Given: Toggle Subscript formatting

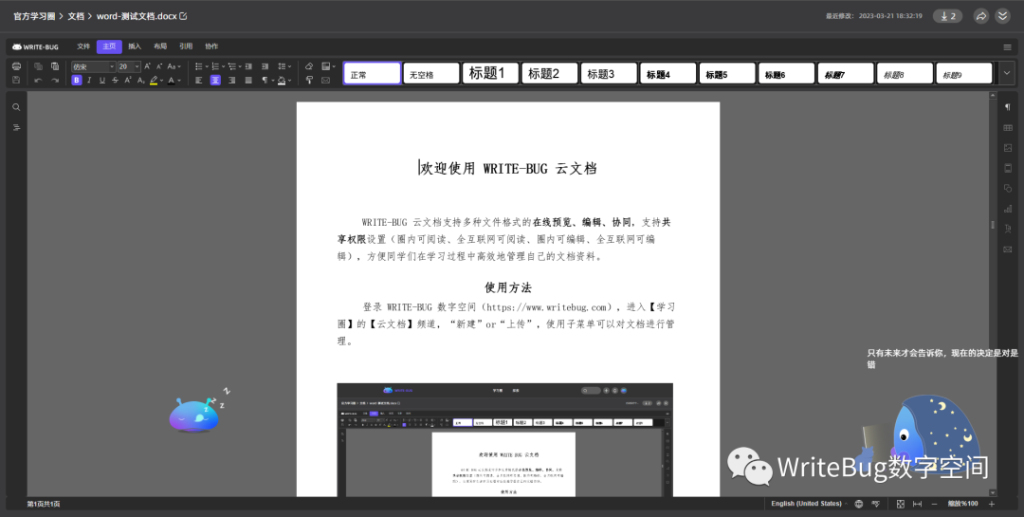Looking at the screenshot, I should pos(140,80).
